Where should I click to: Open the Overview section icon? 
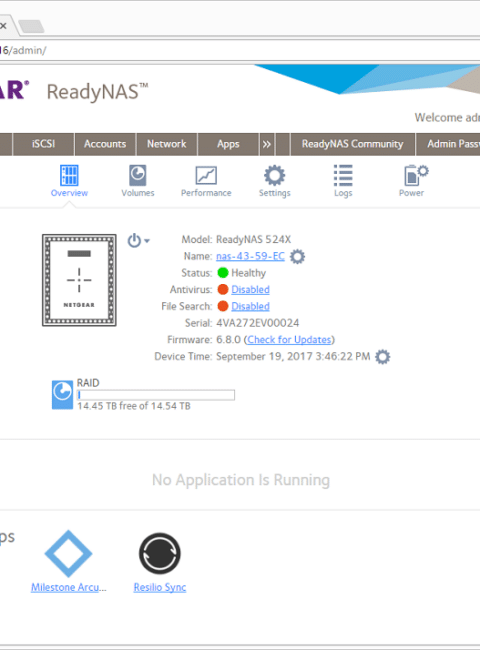(69, 175)
